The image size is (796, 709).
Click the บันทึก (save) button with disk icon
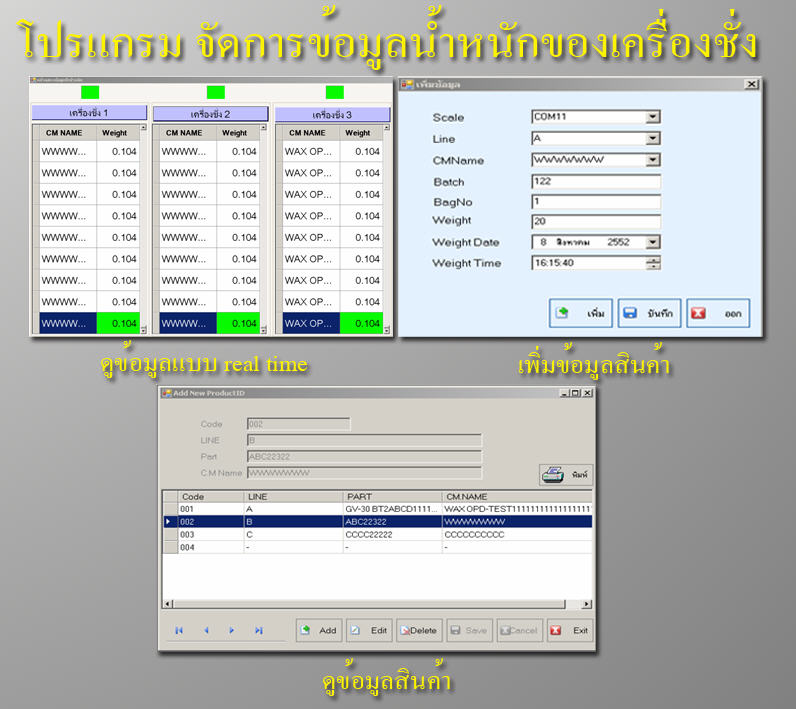click(x=649, y=313)
